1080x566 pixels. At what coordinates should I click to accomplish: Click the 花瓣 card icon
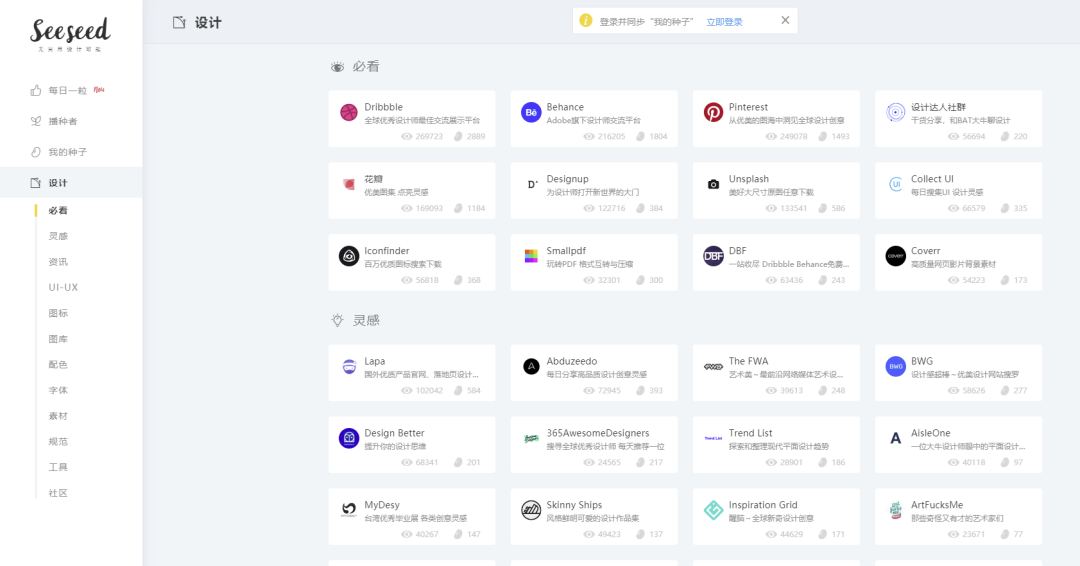coord(349,184)
